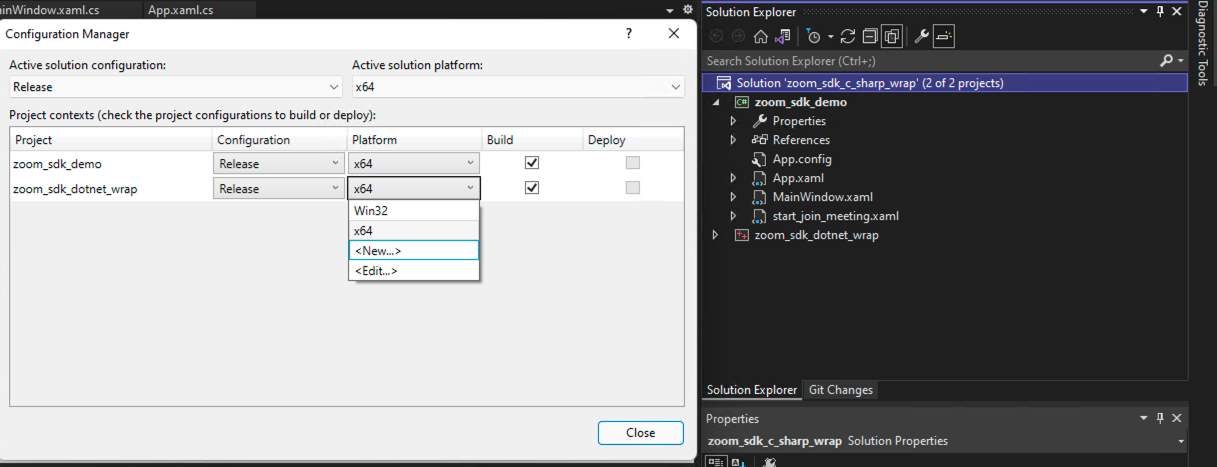
Task: Click Collapse All icon in Solution Explorer
Action: pos(870,37)
